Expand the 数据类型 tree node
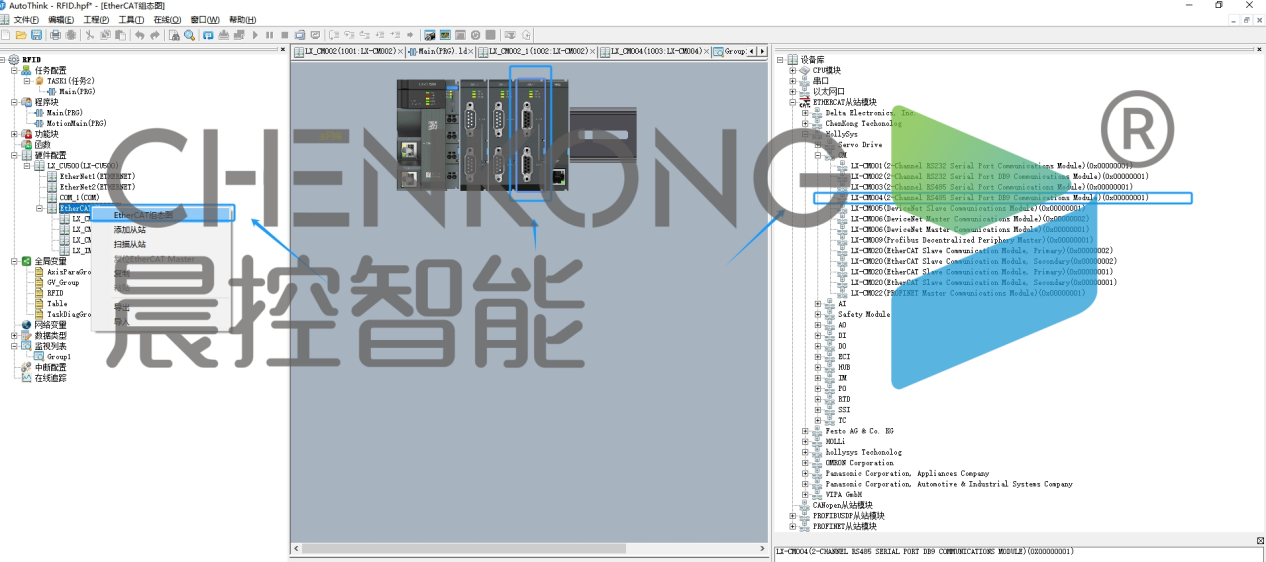The height and width of the screenshot is (562, 1266). [15, 335]
